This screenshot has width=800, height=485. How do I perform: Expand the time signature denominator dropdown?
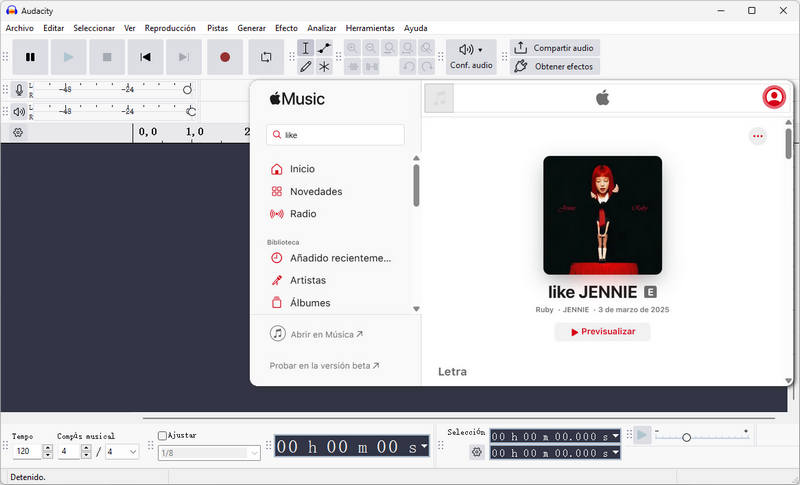click(x=134, y=452)
